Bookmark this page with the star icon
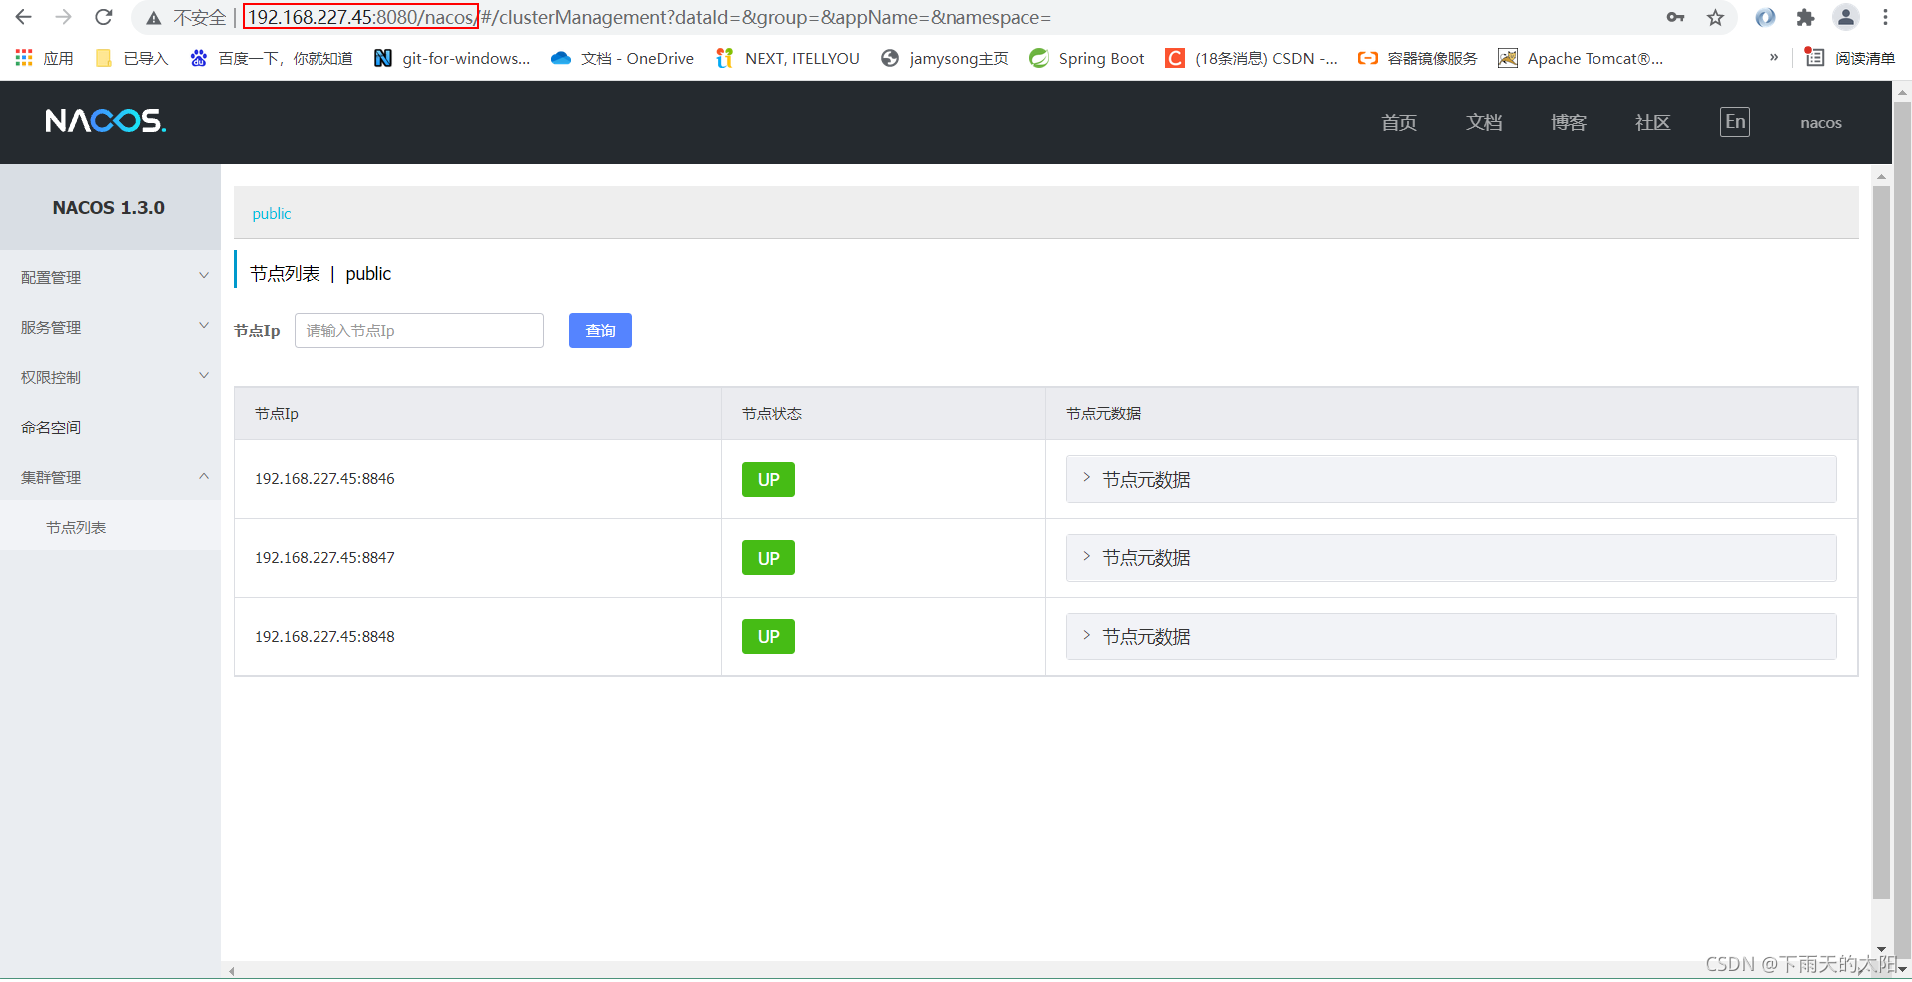Image resolution: width=1912 pixels, height=982 pixels. tap(1716, 17)
